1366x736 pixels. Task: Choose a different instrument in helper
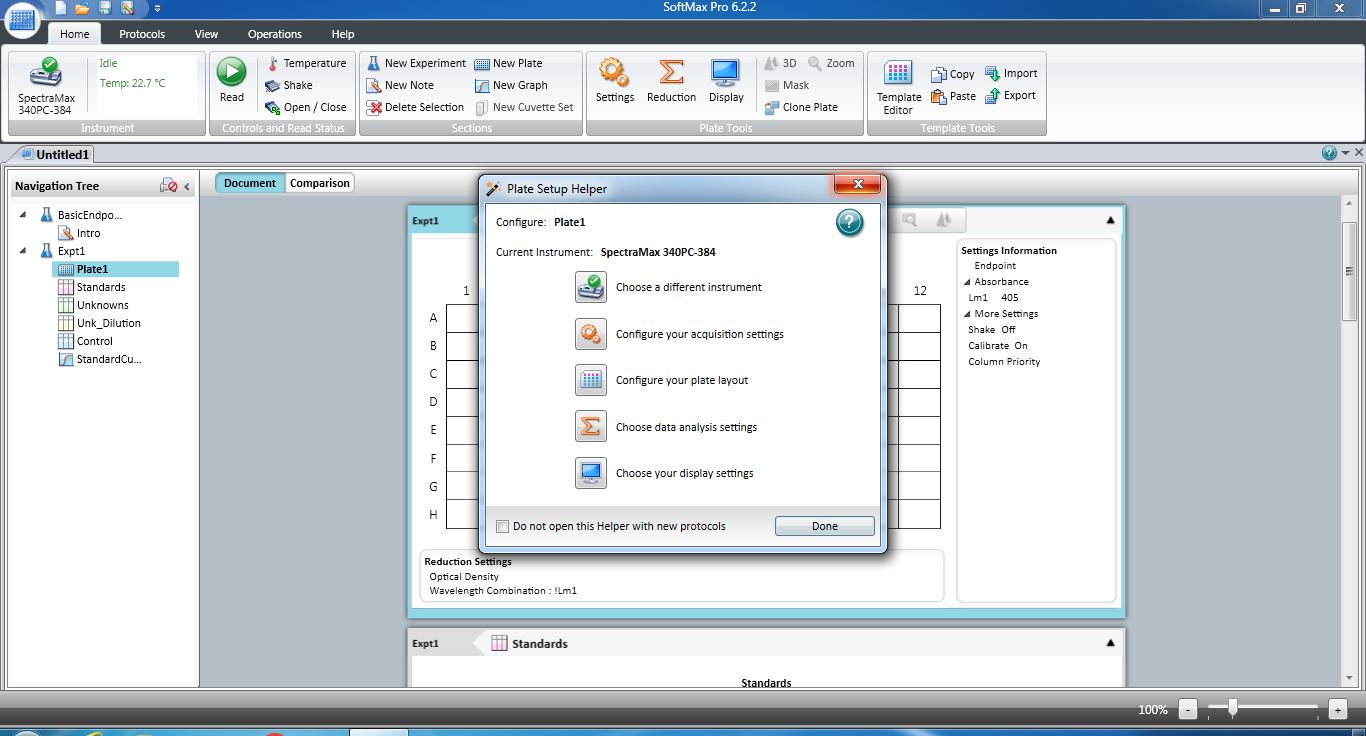(591, 288)
